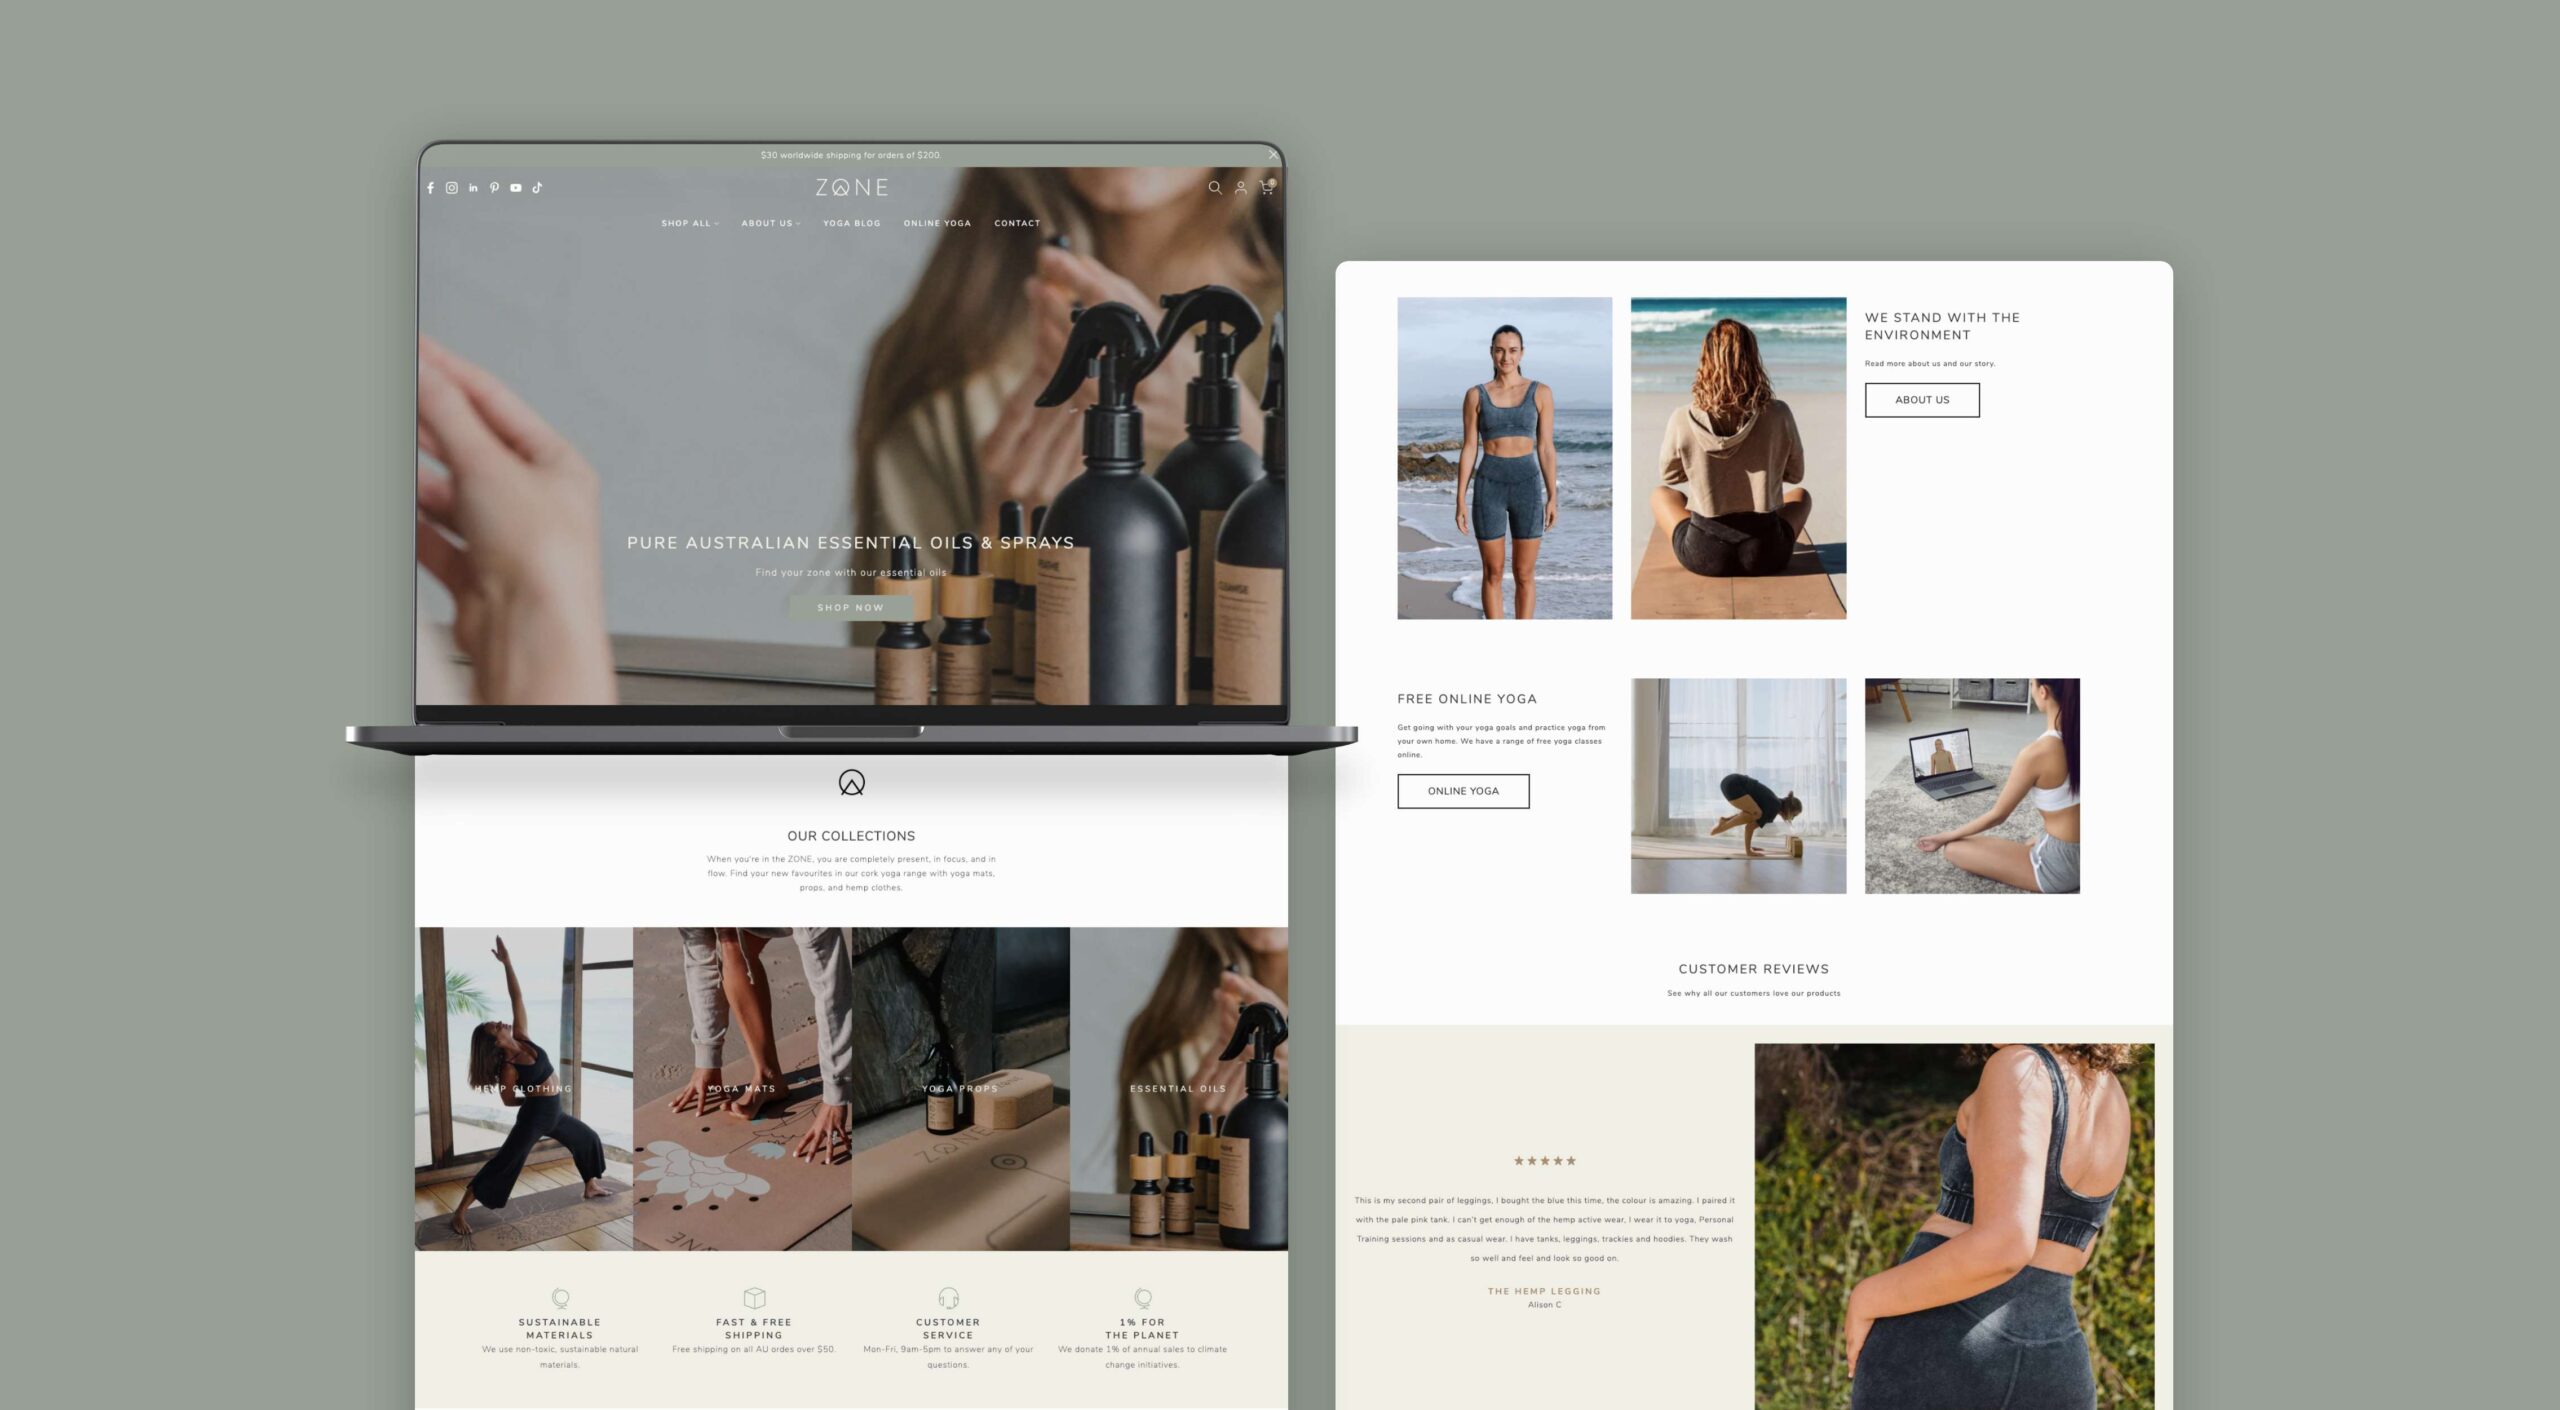Open the Pinterest social icon
The width and height of the screenshot is (2560, 1410).
[x=494, y=188]
